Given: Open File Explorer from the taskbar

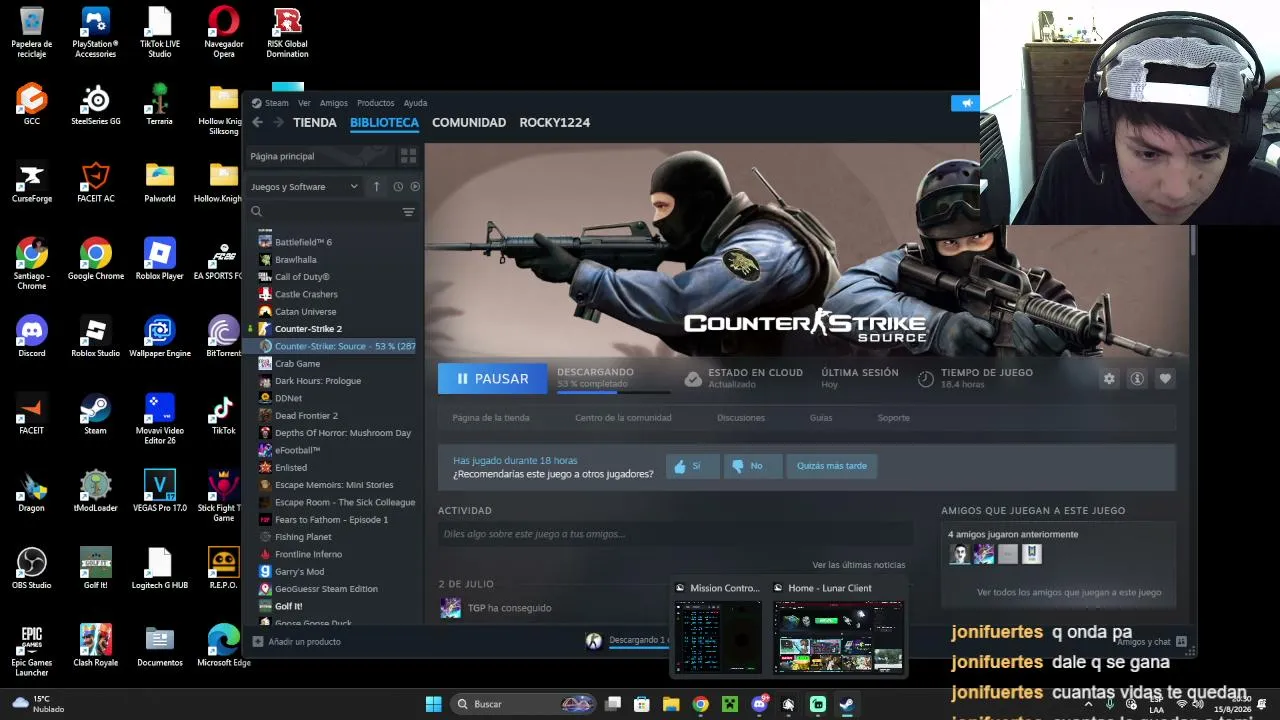Looking at the screenshot, I should 671,704.
